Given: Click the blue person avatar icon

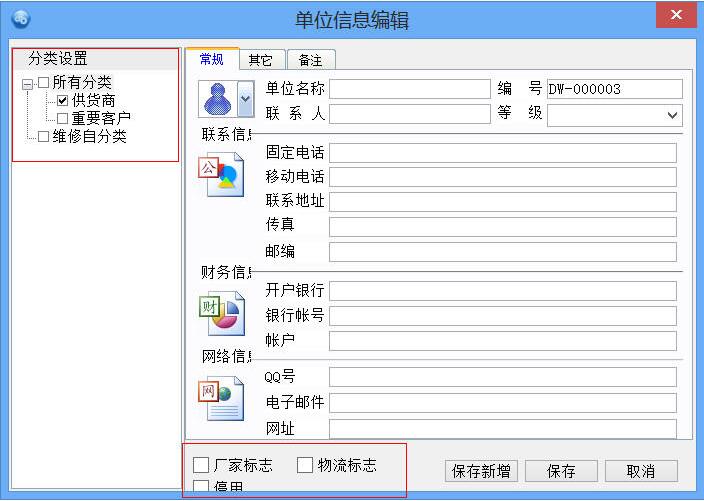Looking at the screenshot, I should coord(217,99).
